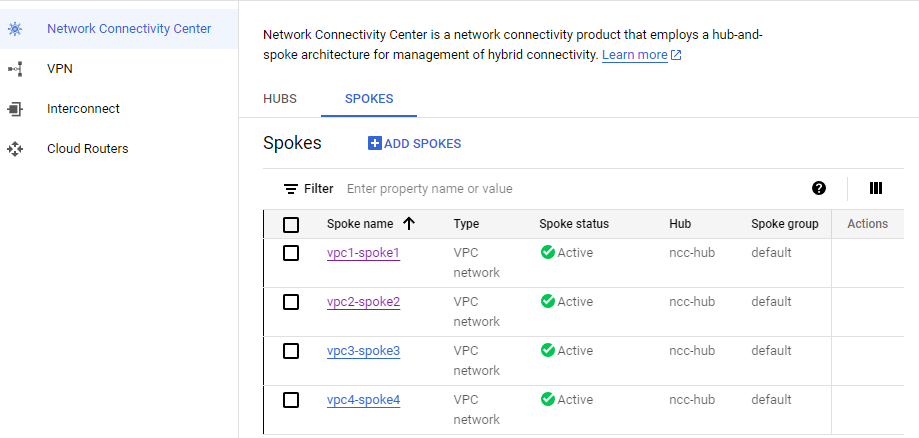Click the VPN sidebar icon
The height and width of the screenshot is (438, 919).
click(x=15, y=69)
